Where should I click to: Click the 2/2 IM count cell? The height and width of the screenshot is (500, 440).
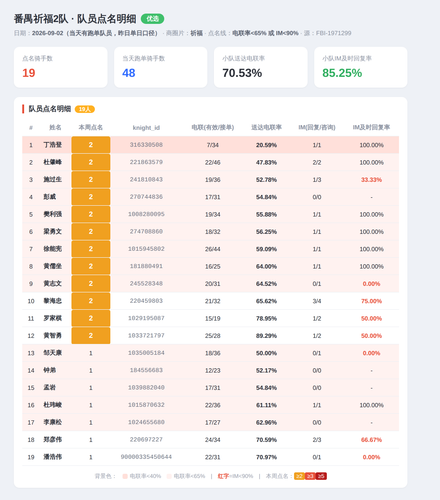coord(317,162)
